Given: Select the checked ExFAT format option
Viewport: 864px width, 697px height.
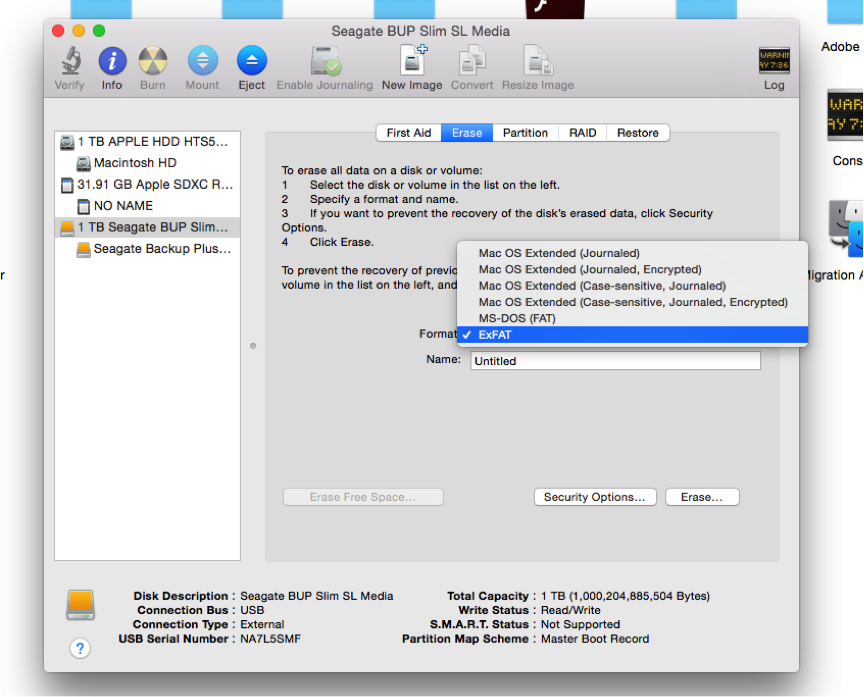Looking at the screenshot, I should pyautogui.click(x=633, y=334).
